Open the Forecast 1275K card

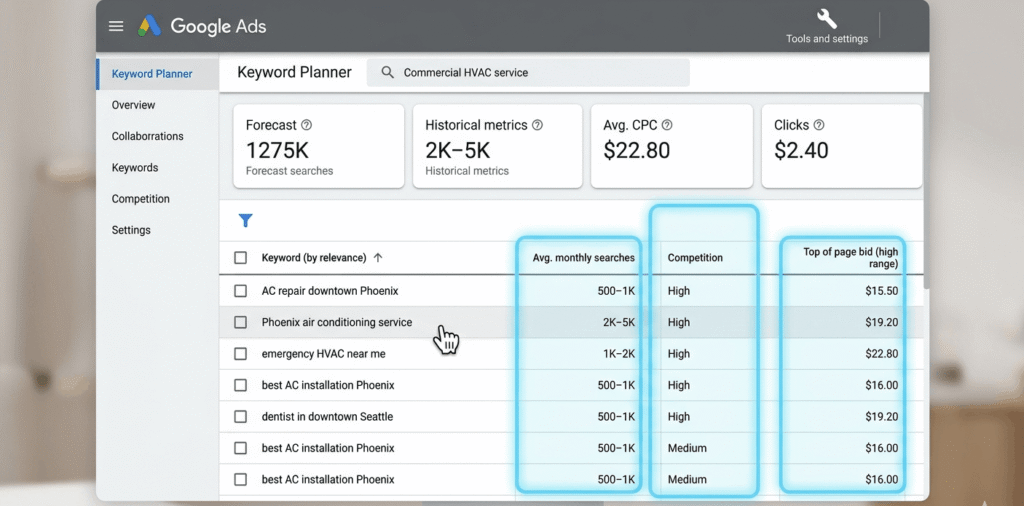coord(319,146)
